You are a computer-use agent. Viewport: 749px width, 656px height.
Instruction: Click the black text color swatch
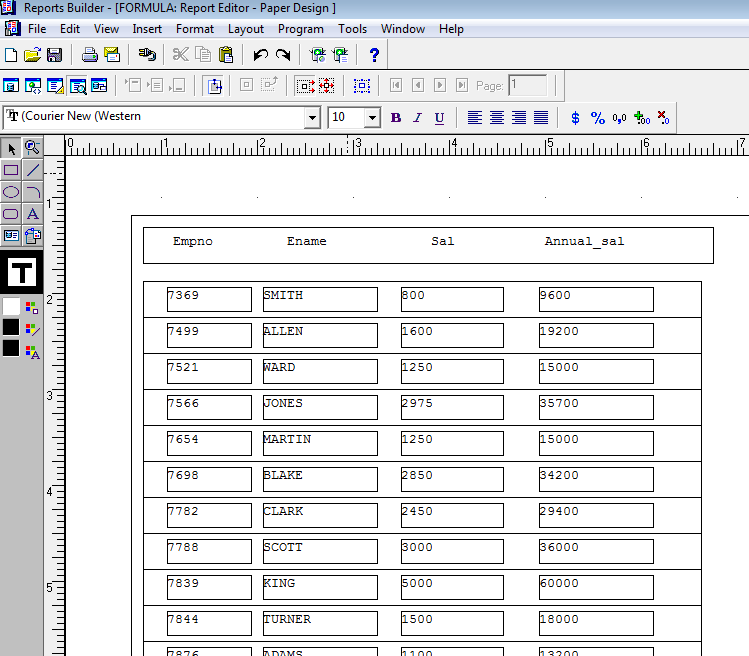[x=11, y=349]
